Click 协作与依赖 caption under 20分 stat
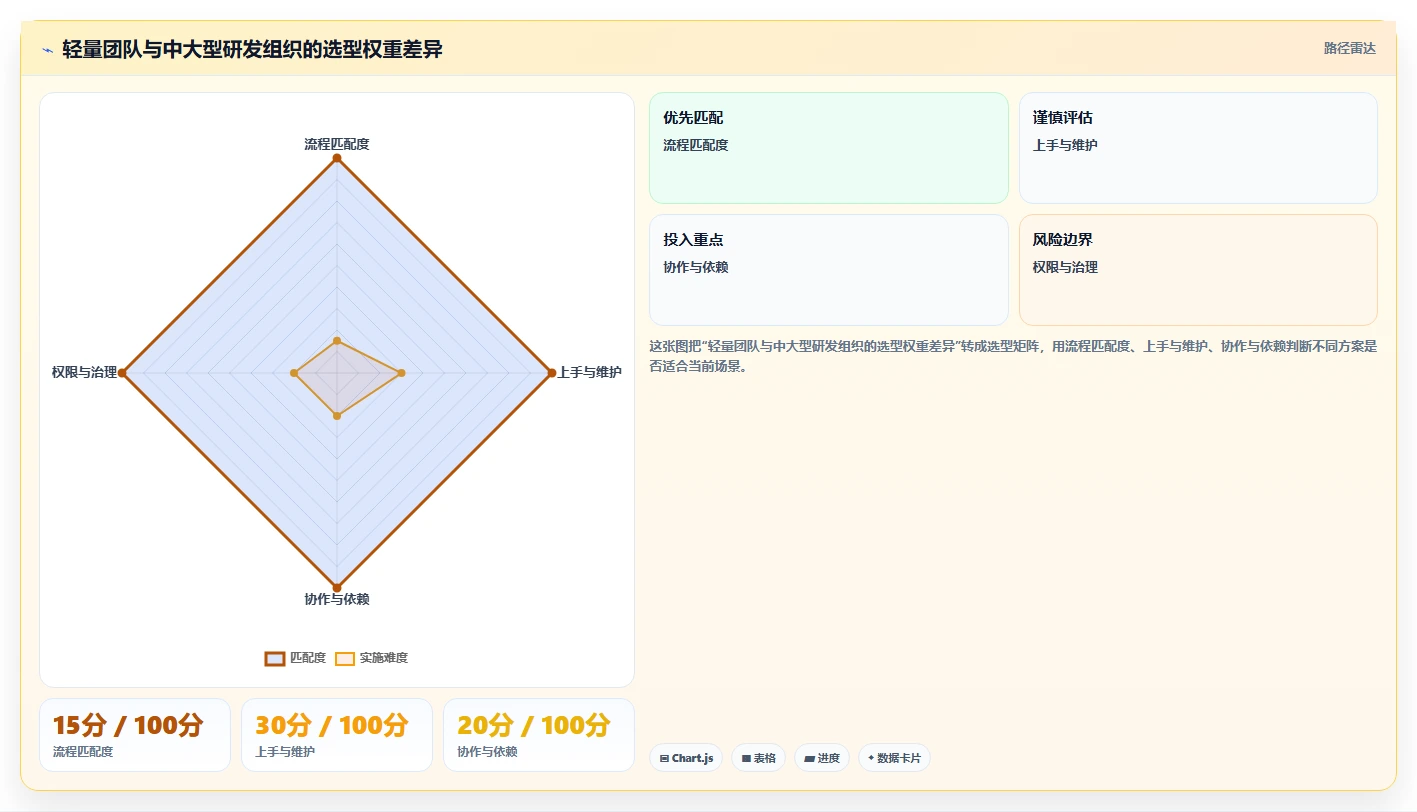The width and height of the screenshot is (1417, 812). coord(487,752)
